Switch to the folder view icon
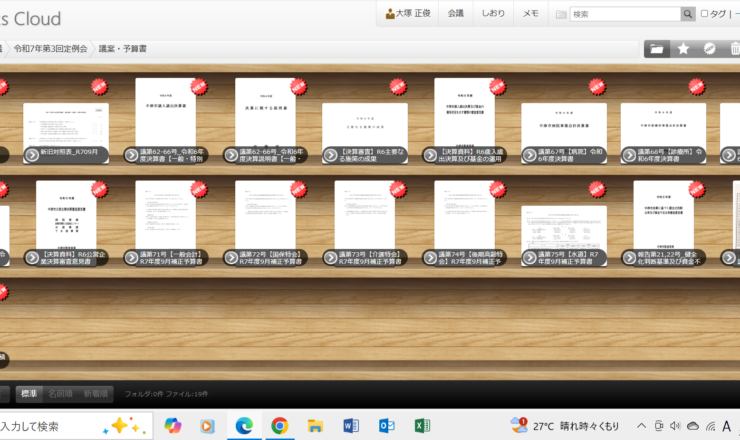 tap(657, 48)
